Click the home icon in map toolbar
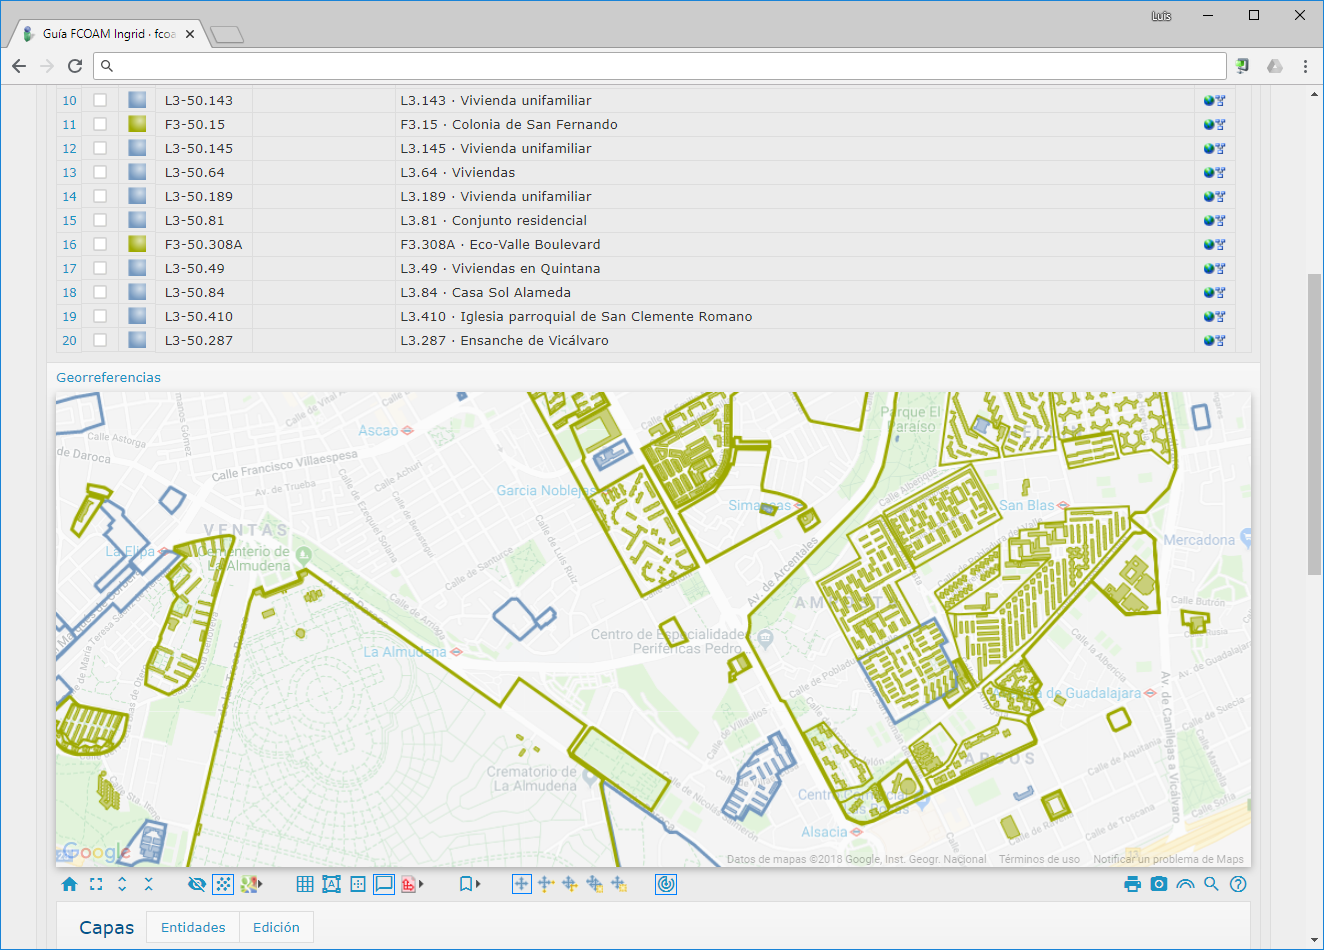This screenshot has height=950, width=1324. (x=69, y=884)
